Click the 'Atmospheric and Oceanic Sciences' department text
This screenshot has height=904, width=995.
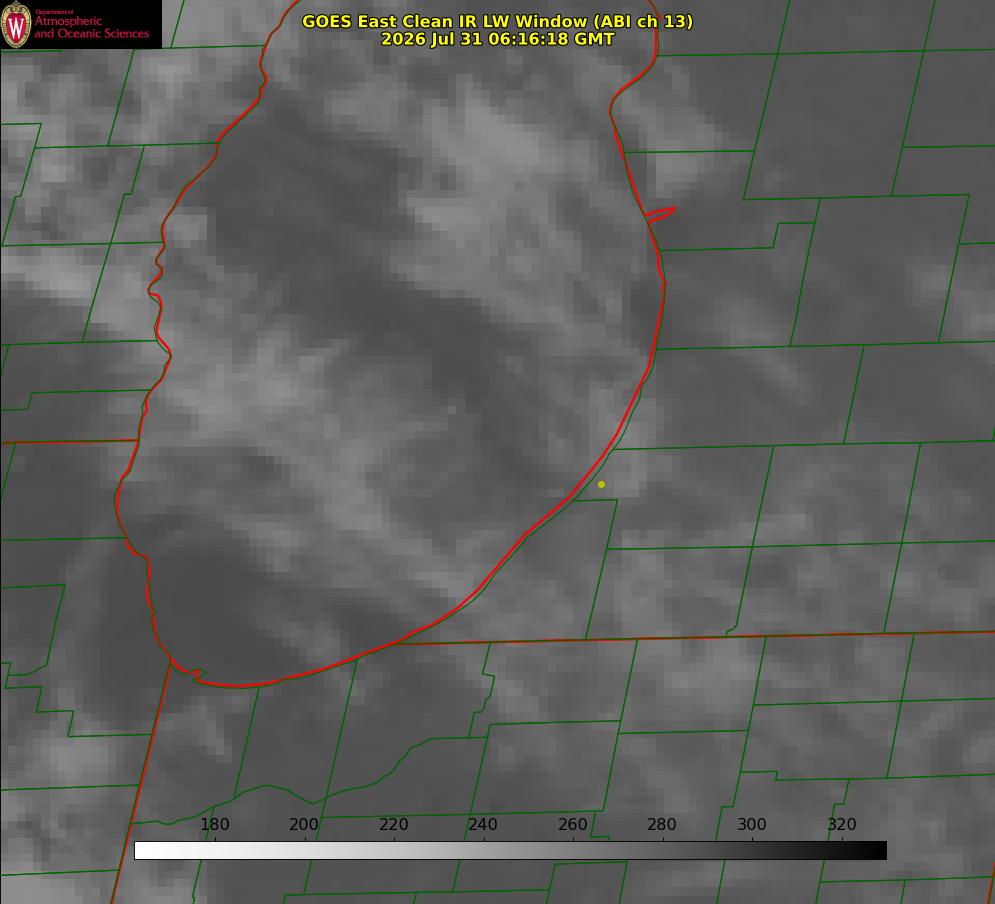click(x=91, y=27)
